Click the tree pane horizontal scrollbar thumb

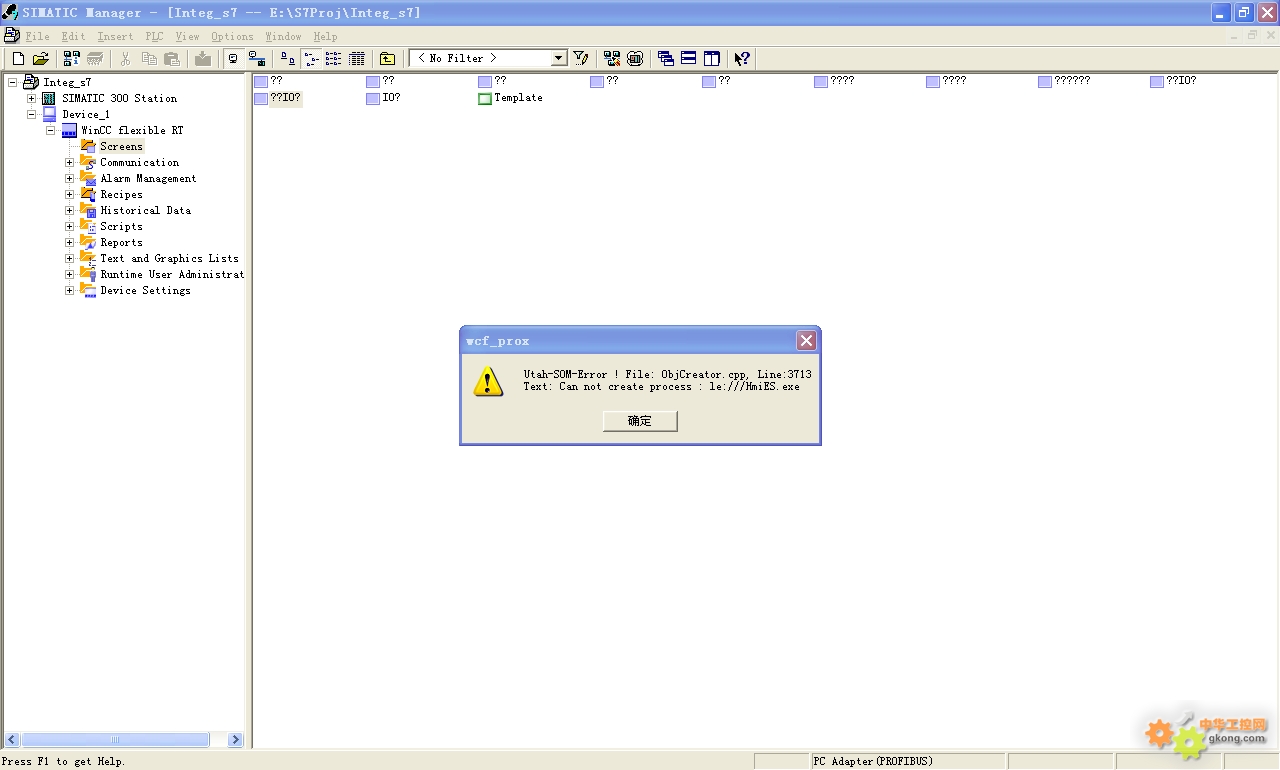coord(115,740)
